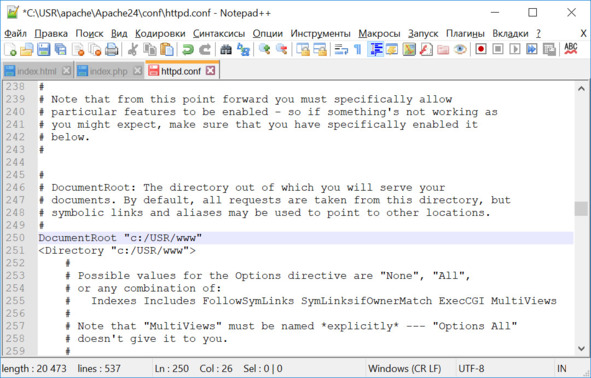The image size is (591, 378).
Task: Open the Инструменты menu
Action: [320, 34]
